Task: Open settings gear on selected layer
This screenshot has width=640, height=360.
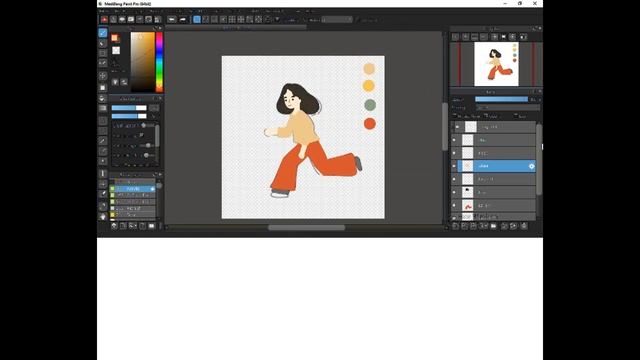Action: (531, 166)
